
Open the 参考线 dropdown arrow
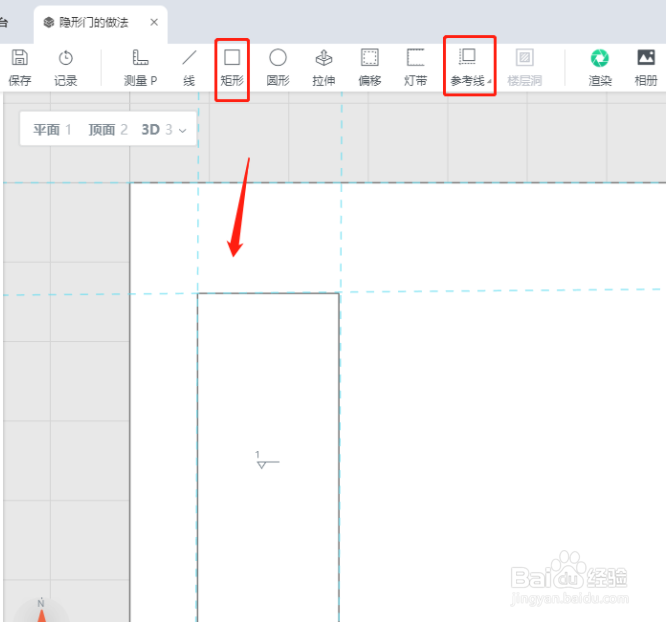489,81
